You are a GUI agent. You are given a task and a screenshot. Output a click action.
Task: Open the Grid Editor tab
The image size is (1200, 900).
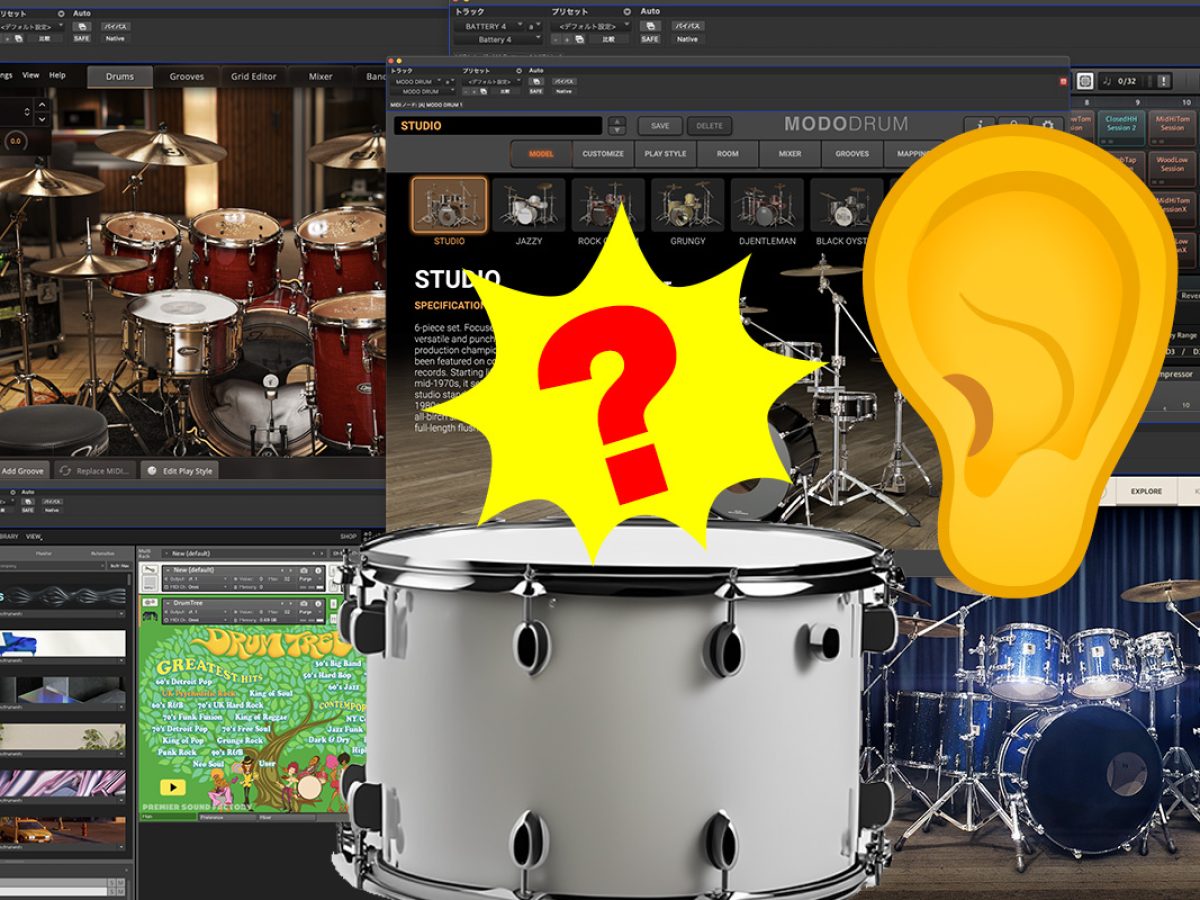click(x=253, y=76)
